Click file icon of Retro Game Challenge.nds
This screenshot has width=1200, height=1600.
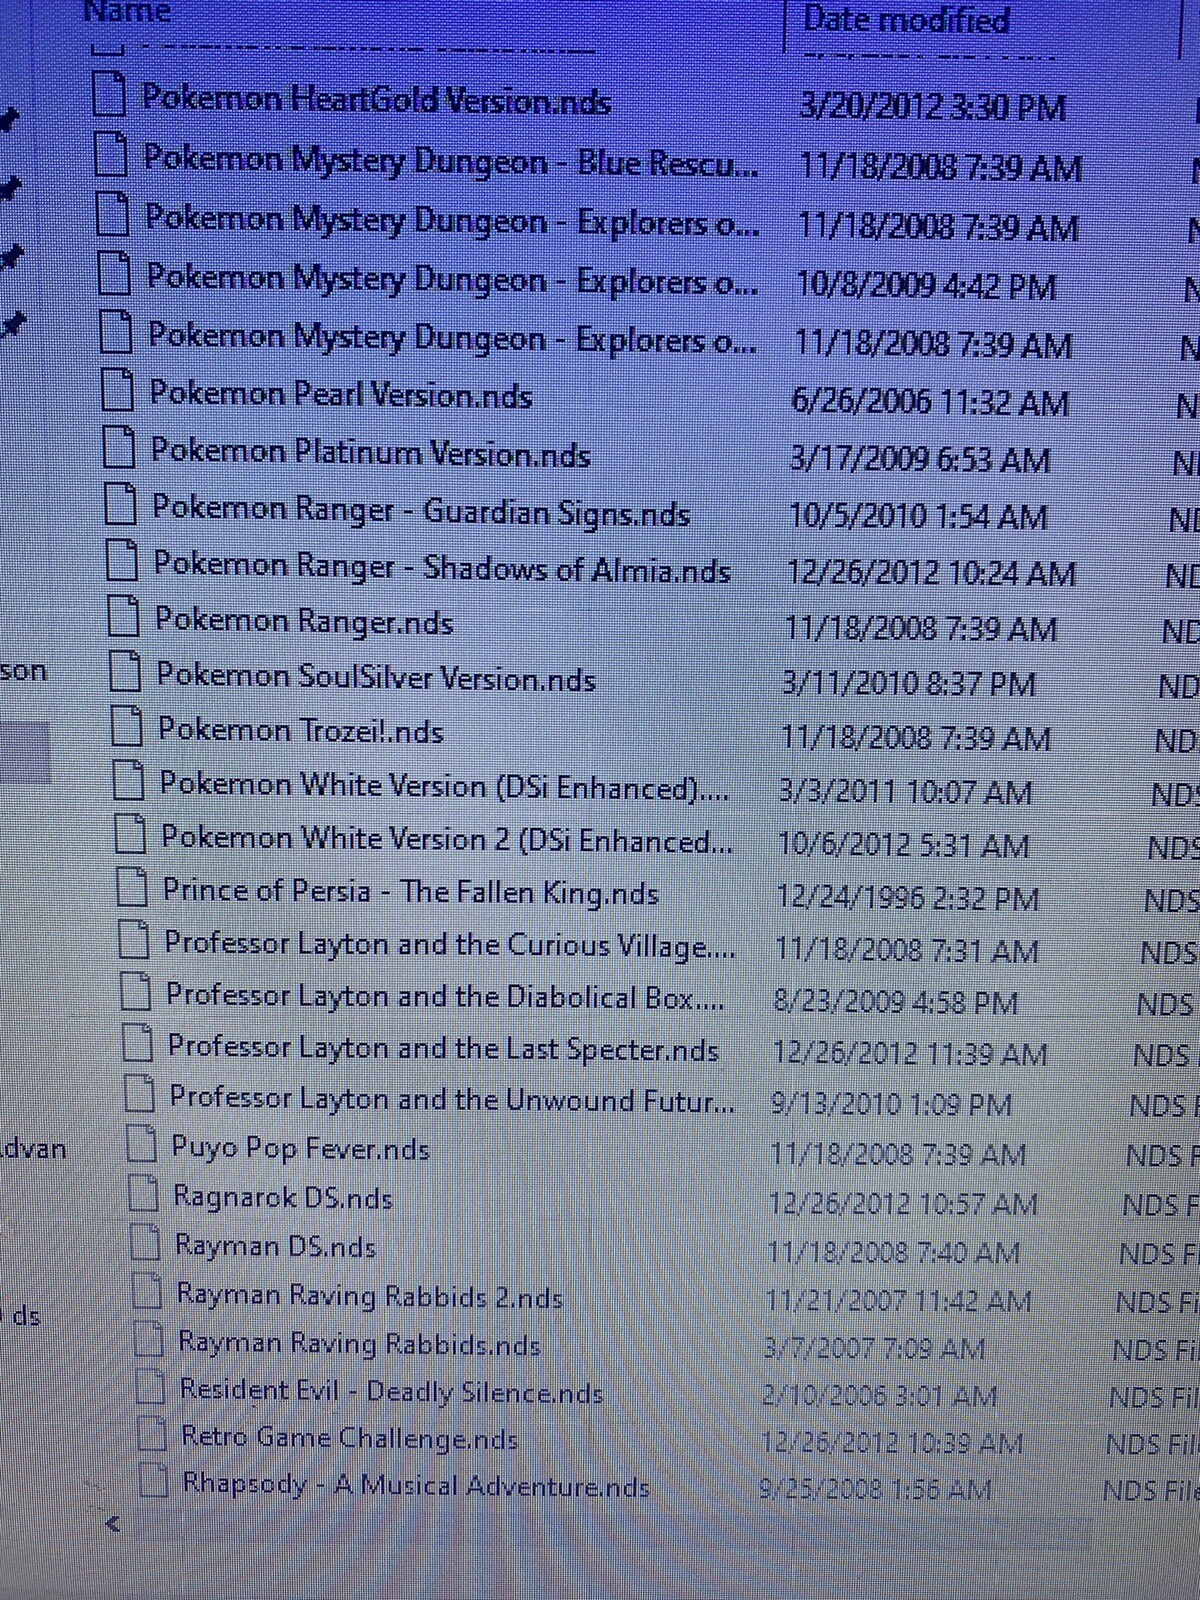tap(152, 1433)
